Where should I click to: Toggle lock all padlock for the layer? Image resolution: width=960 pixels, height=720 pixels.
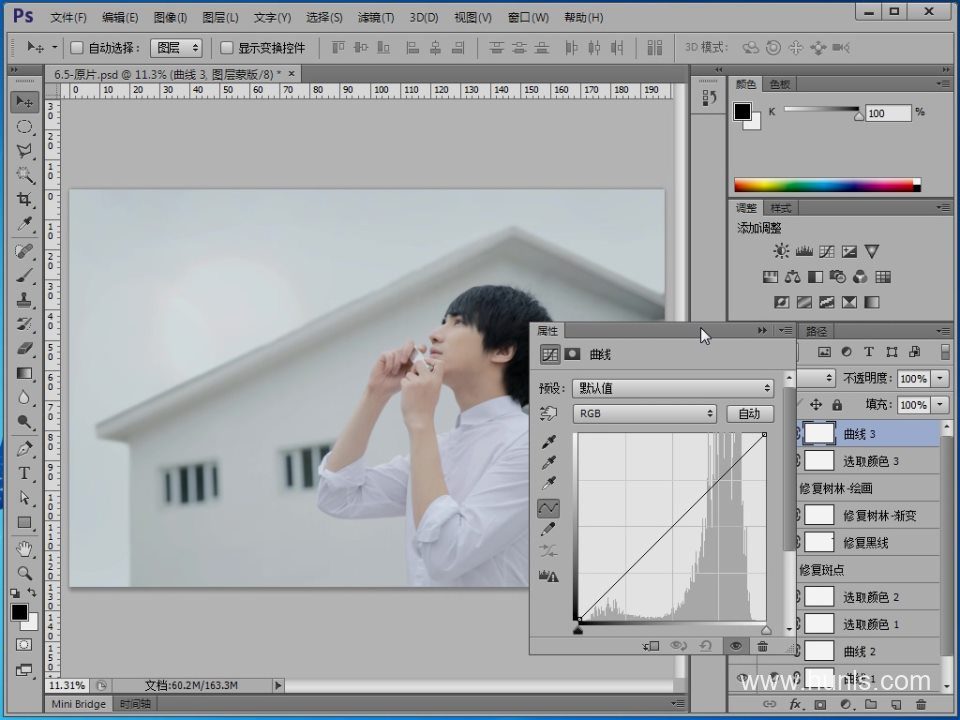(x=837, y=405)
